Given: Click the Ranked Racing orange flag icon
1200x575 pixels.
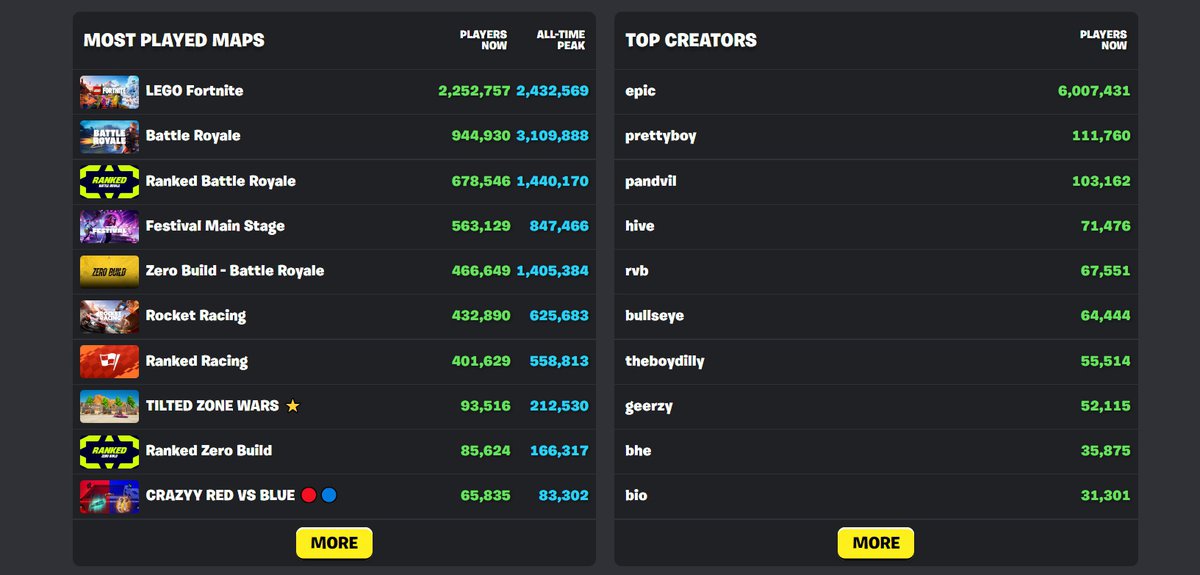Looking at the screenshot, I should click(109, 361).
